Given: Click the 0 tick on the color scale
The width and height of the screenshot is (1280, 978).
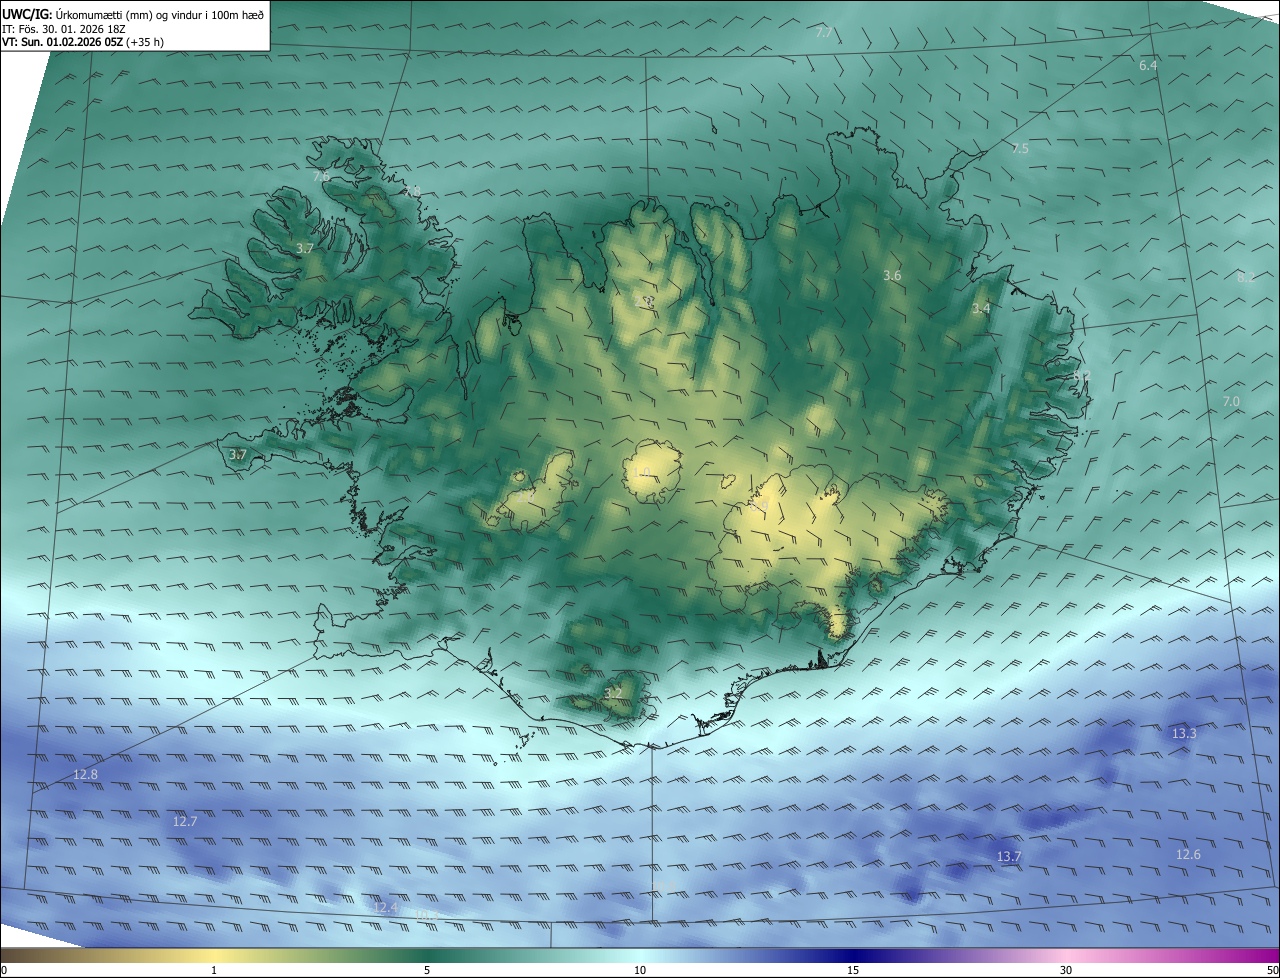Looking at the screenshot, I should tap(4, 970).
